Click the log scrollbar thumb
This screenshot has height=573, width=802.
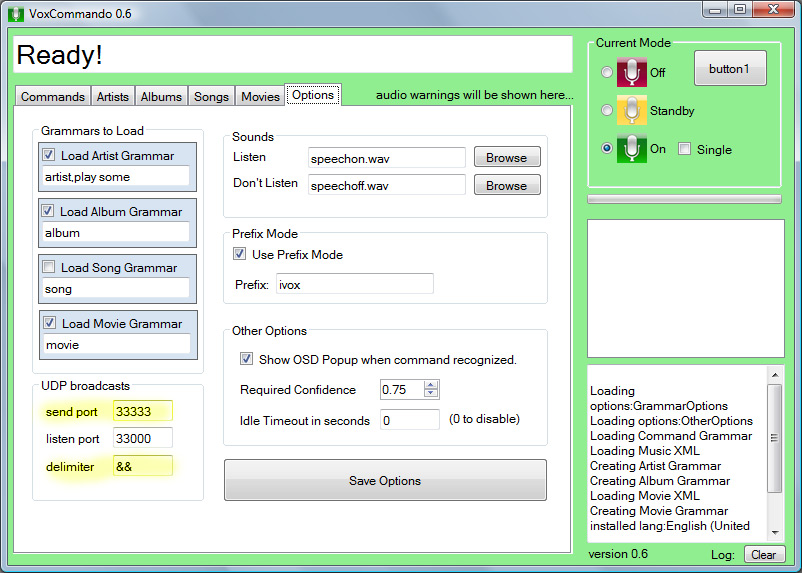point(774,438)
